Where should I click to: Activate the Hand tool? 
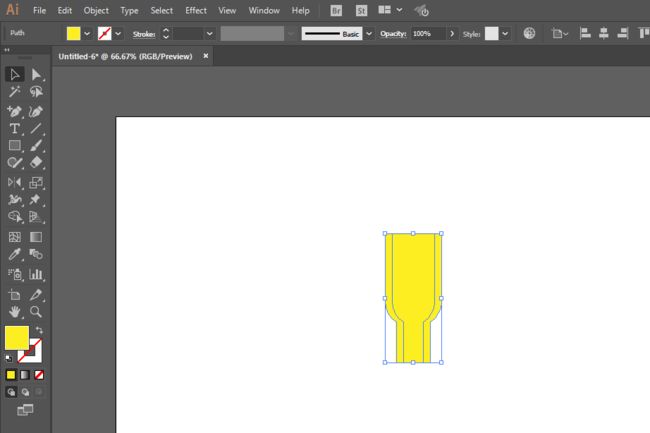pos(15,312)
